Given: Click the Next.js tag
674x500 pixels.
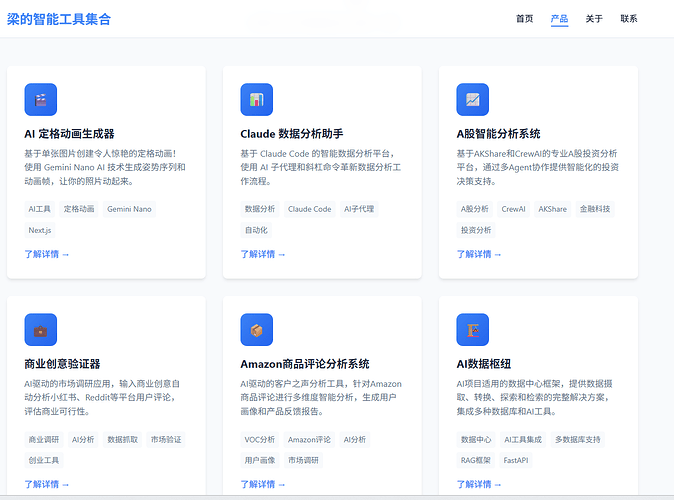Looking at the screenshot, I should point(40,230).
